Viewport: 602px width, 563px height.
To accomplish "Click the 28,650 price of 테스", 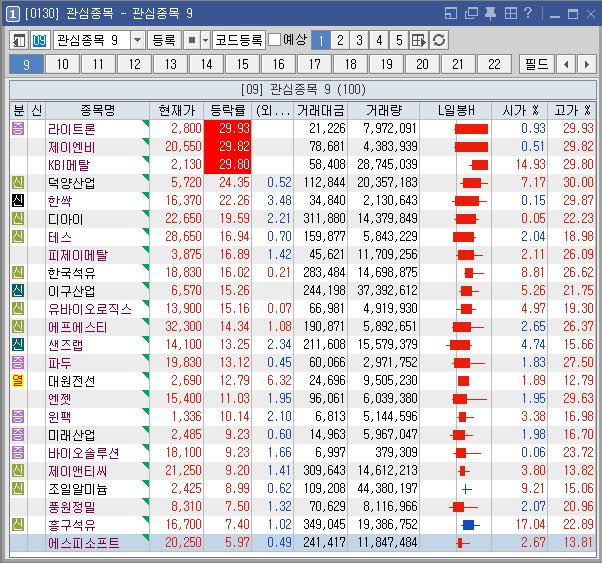I will click(x=183, y=236).
